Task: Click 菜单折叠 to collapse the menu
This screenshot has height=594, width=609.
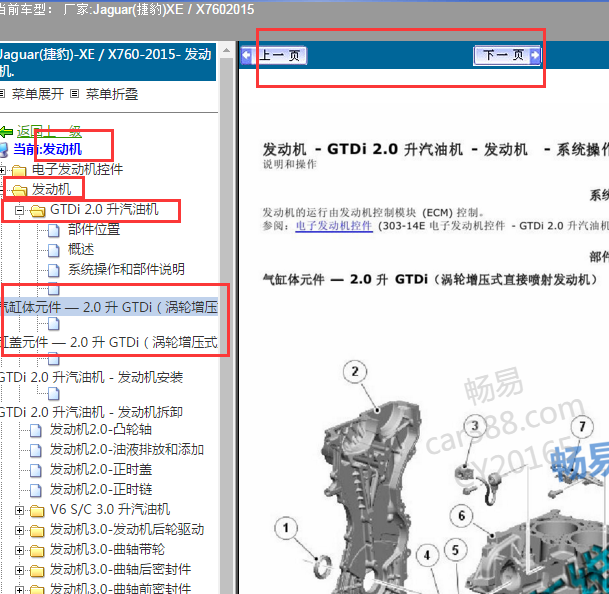Action: [x=112, y=94]
